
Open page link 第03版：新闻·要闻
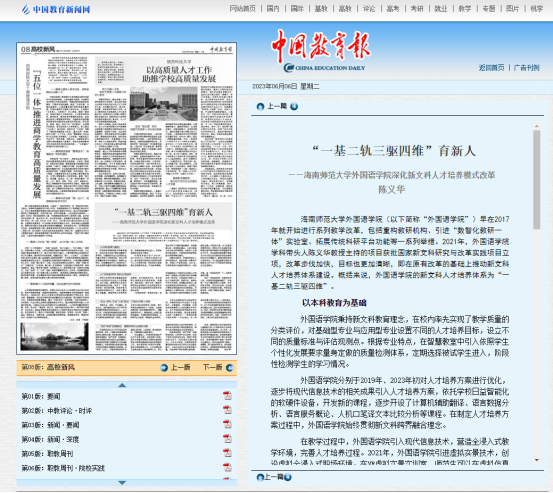[x=50, y=425]
